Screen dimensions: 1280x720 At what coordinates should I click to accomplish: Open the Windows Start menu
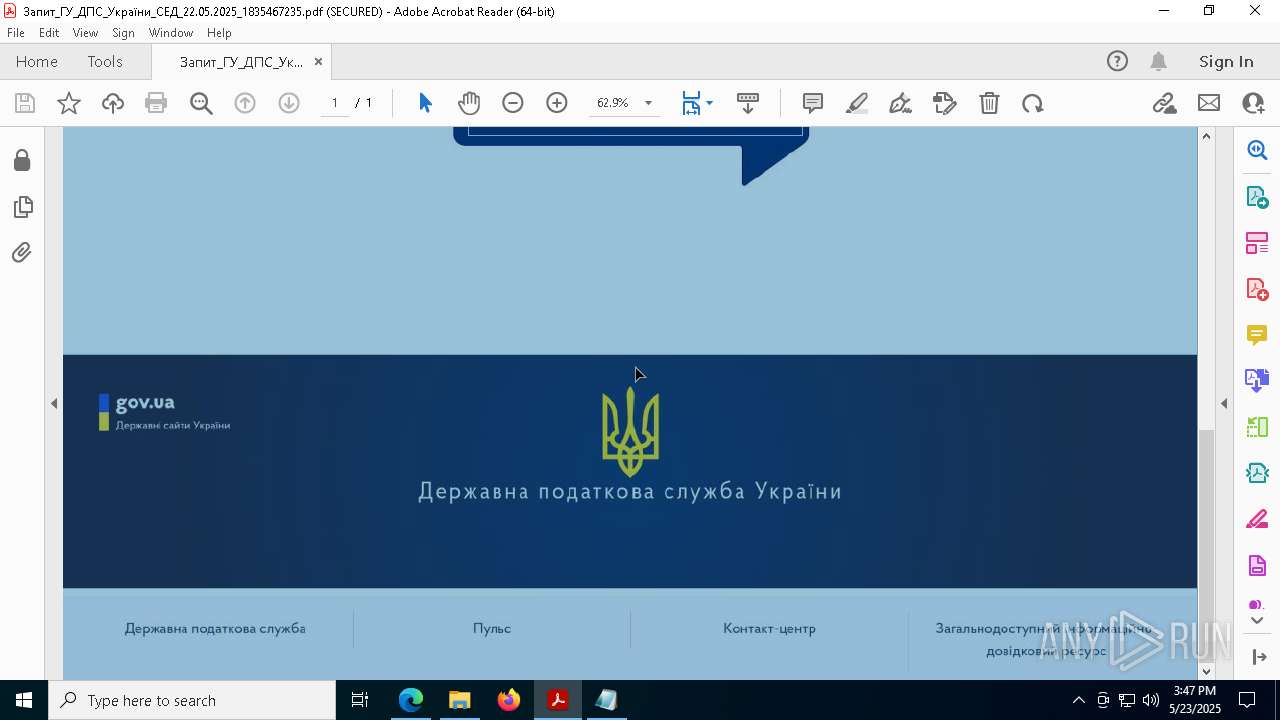[24, 700]
